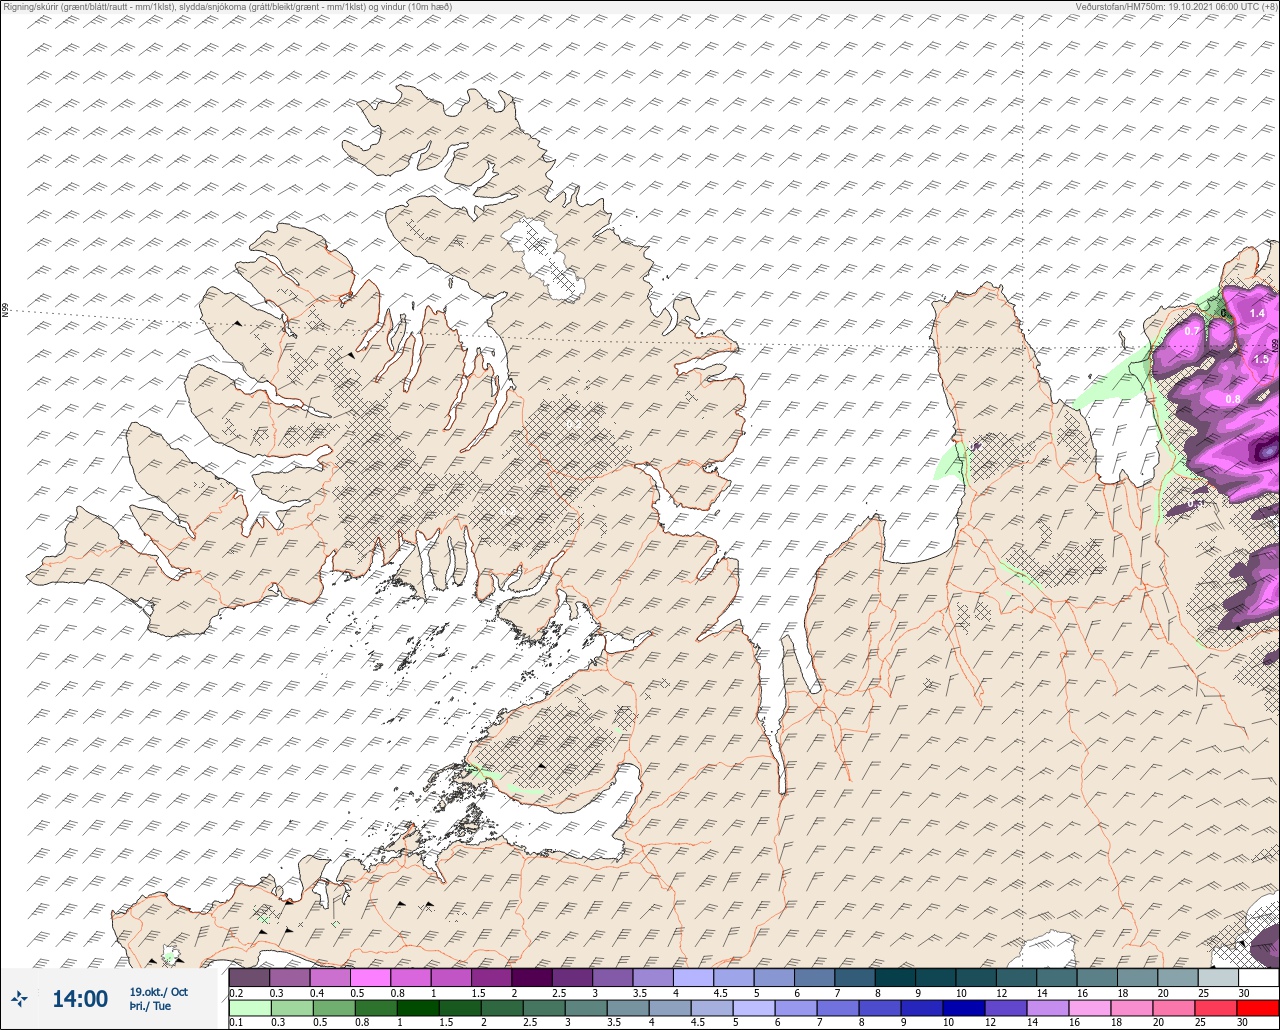Pick the lavender 4 swatch in the top legend row

point(693,977)
